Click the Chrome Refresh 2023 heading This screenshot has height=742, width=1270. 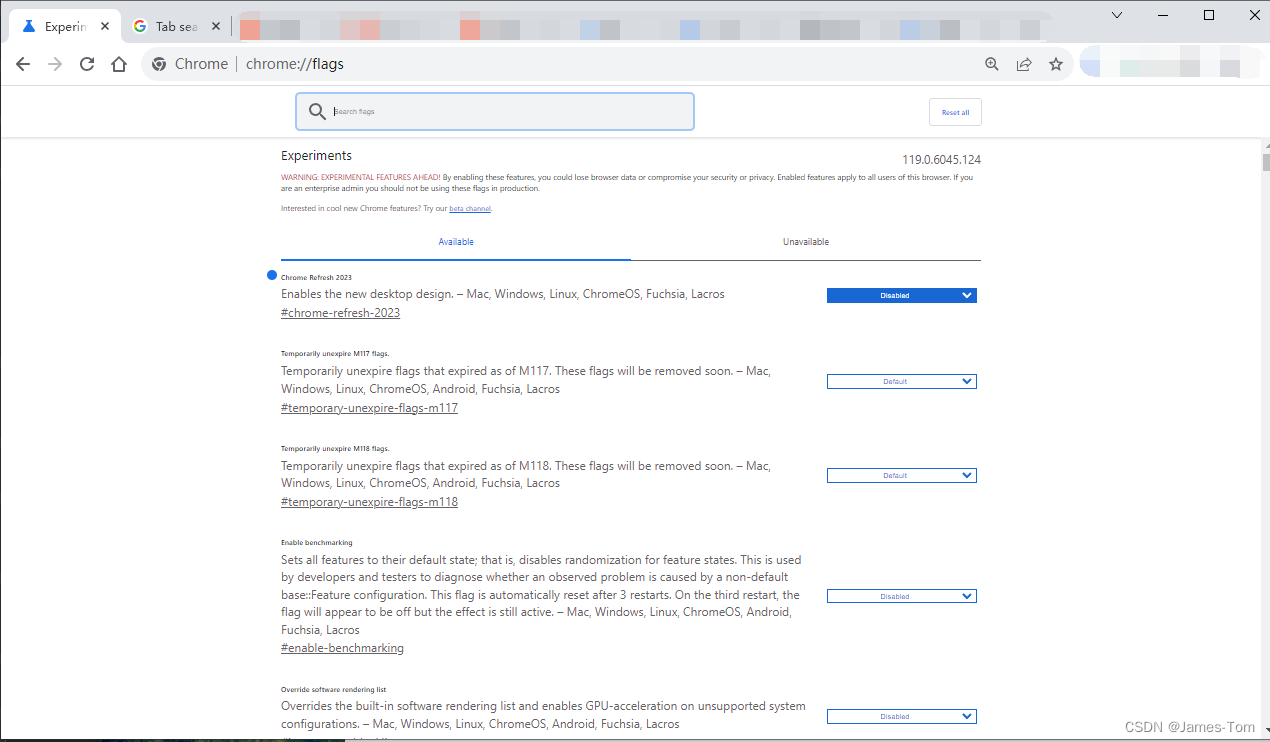coord(316,277)
